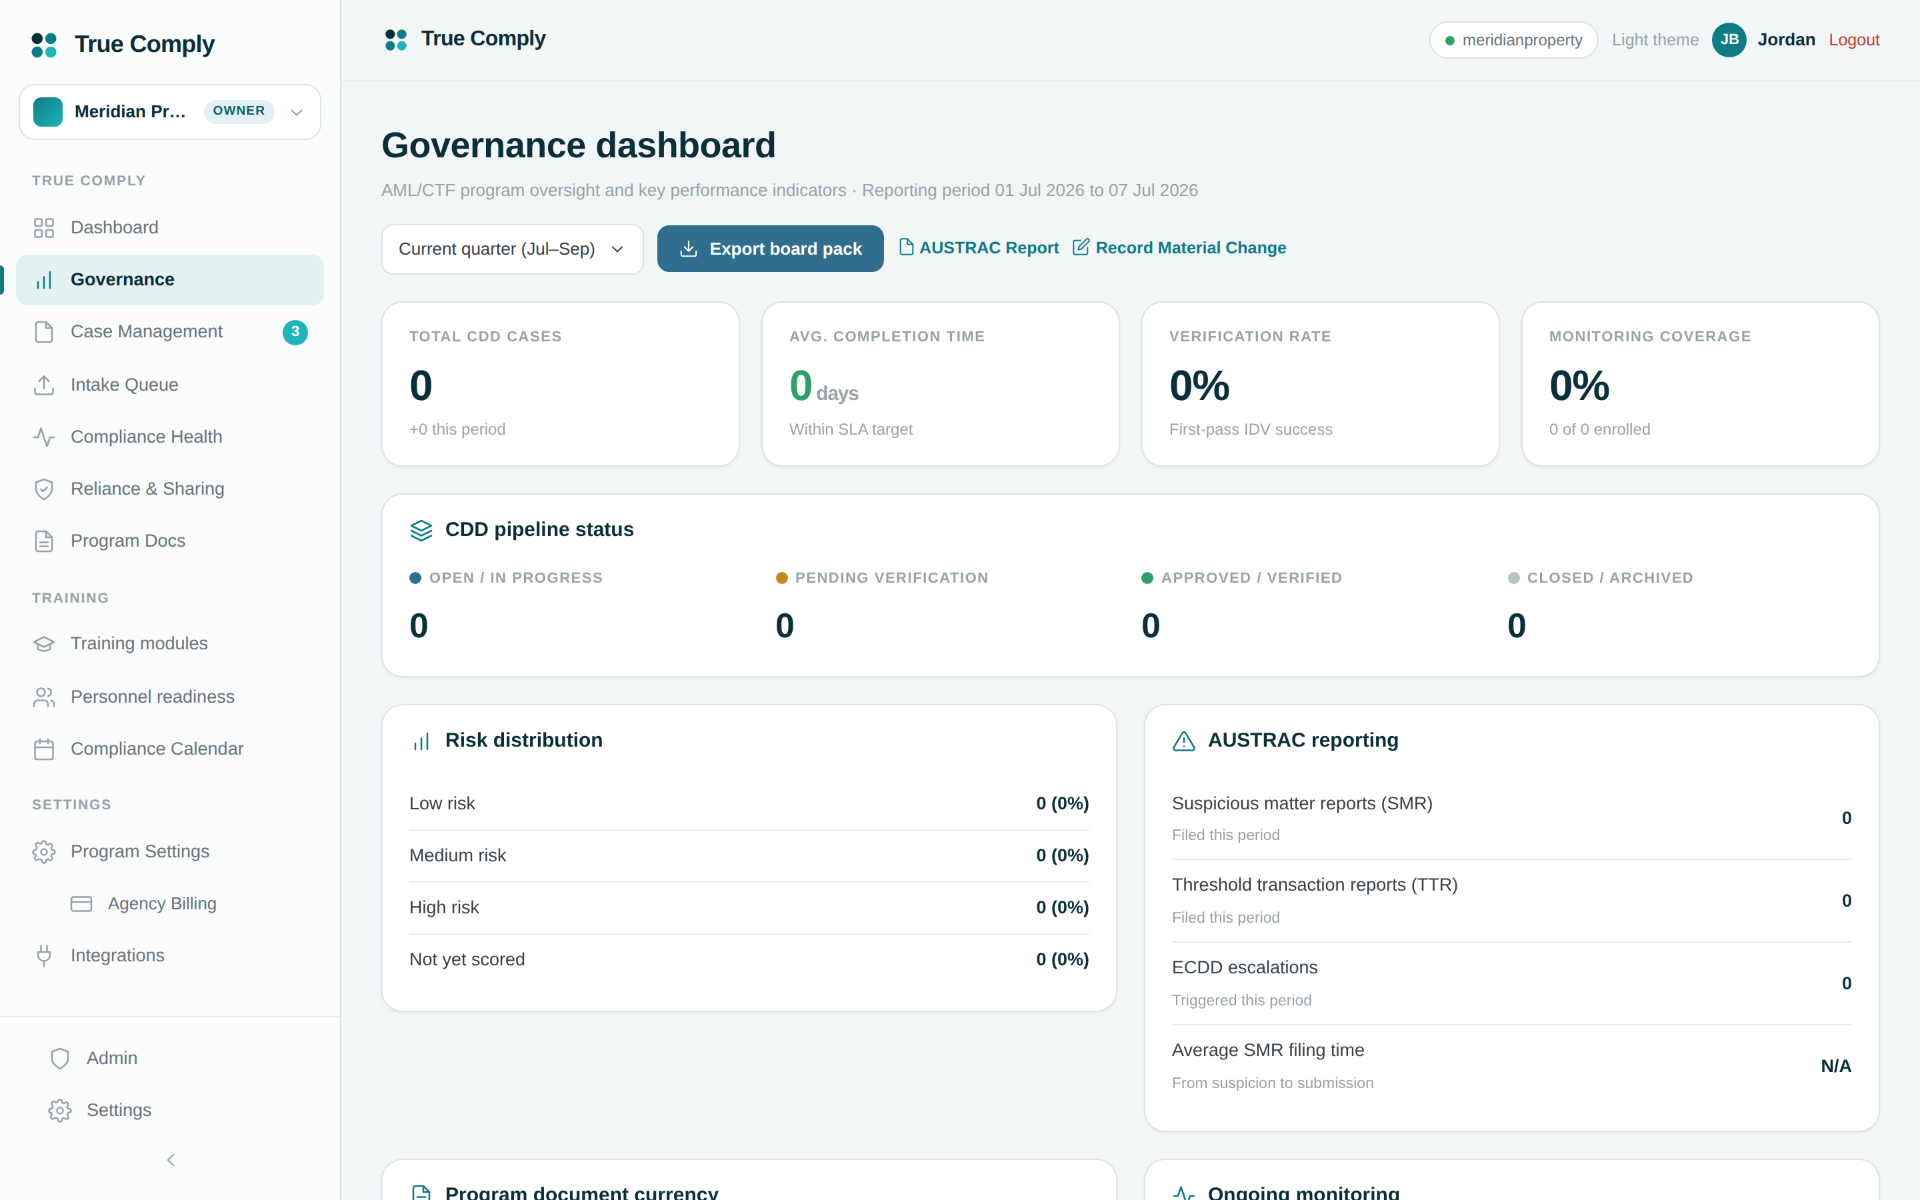Screen dimensions: 1920x1200
Task: Click the Export board pack button
Action: click(770, 249)
